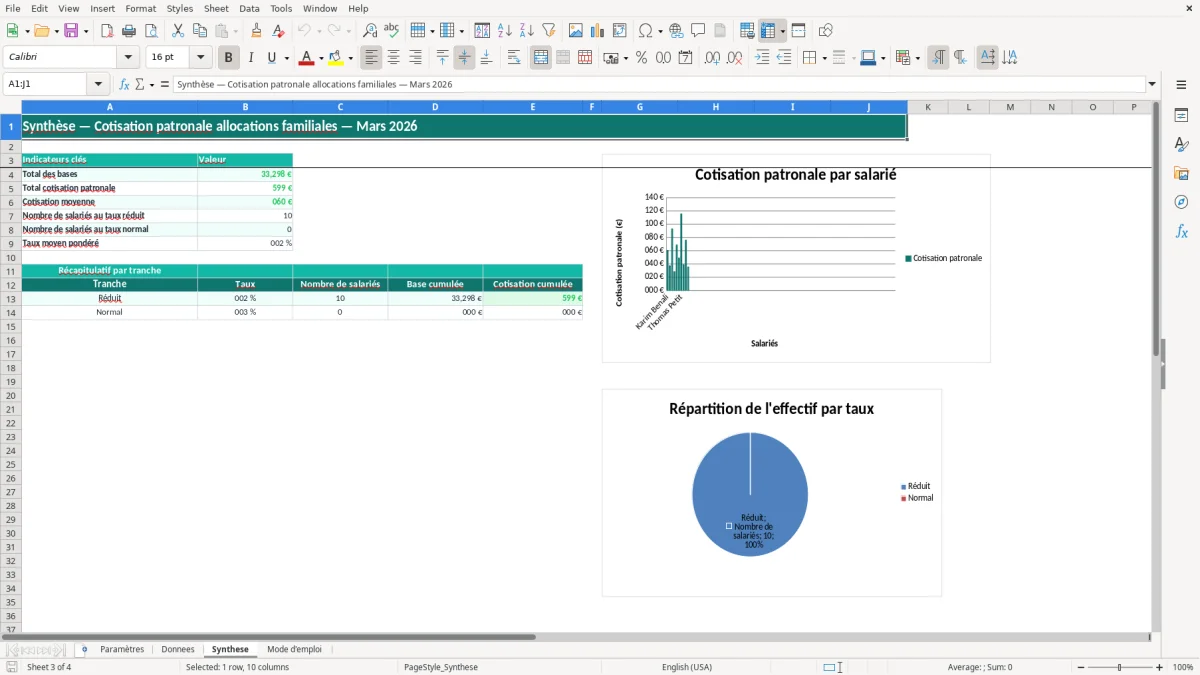Switch to the Mode d'emploi sheet tab
The image size is (1200, 675).
click(x=294, y=650)
